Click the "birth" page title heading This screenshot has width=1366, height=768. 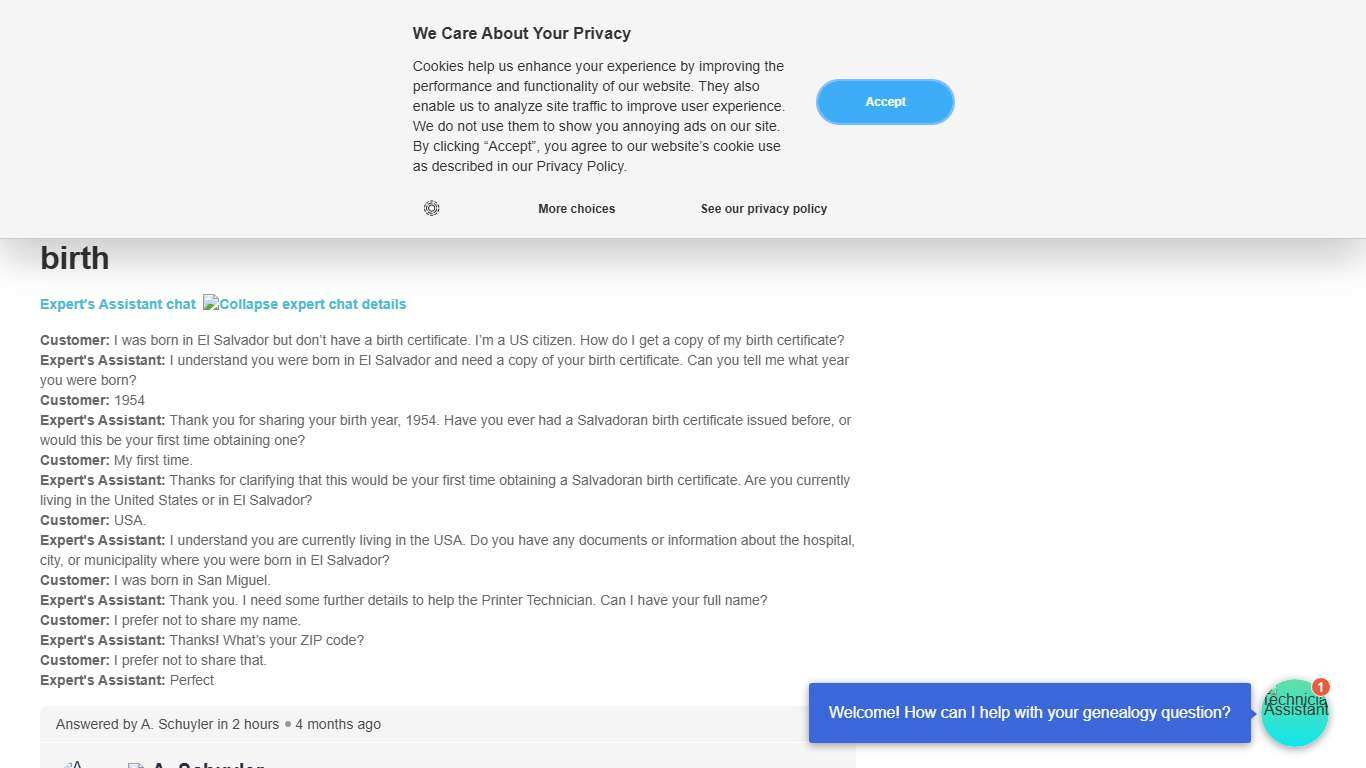[75, 258]
